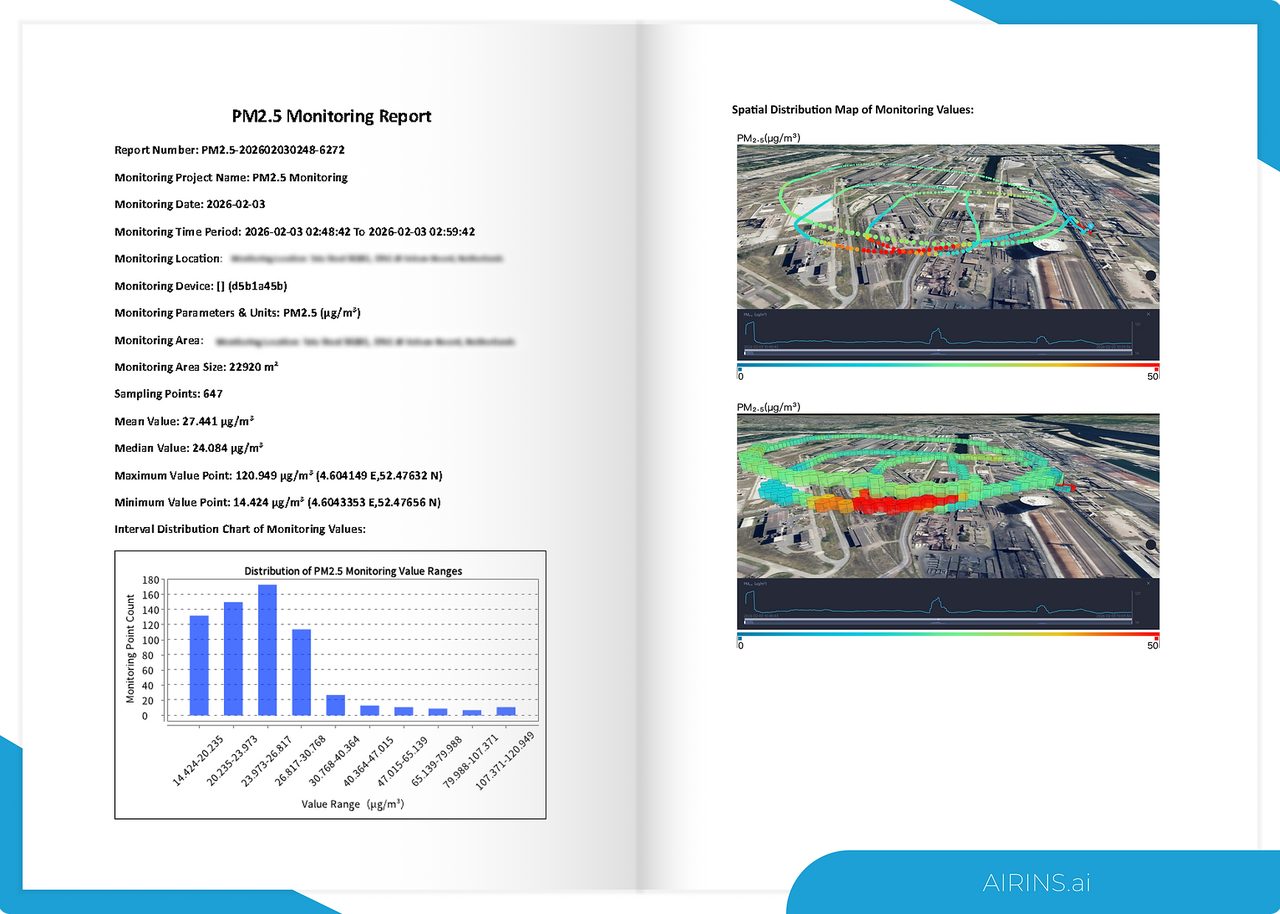Select the red maximum handle on the lower color scale
The width and height of the screenshot is (1280, 914).
(1156, 636)
